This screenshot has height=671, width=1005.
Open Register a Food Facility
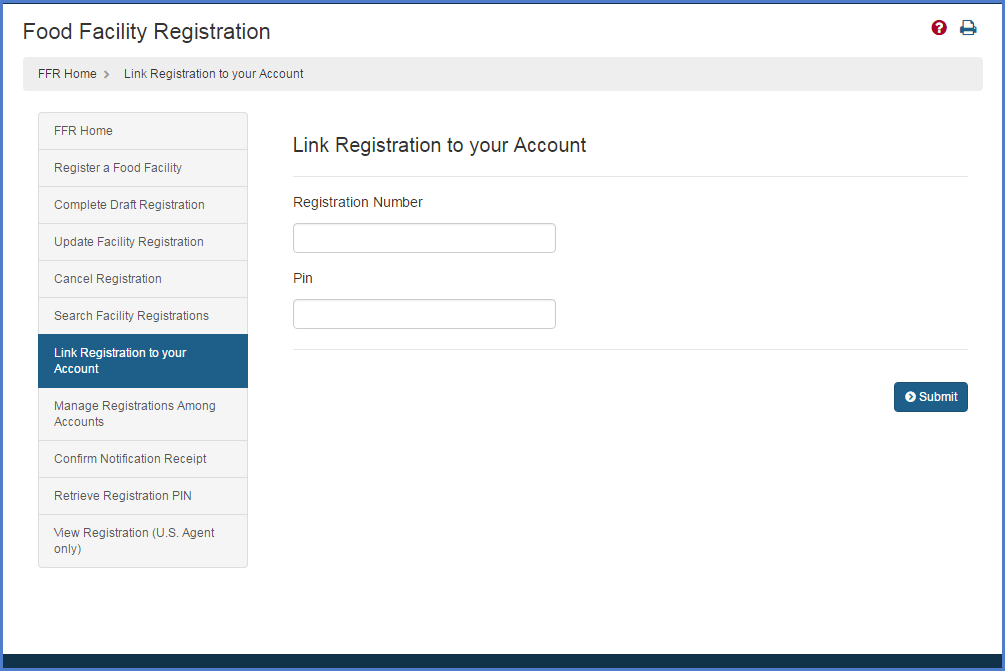pyautogui.click(x=117, y=168)
